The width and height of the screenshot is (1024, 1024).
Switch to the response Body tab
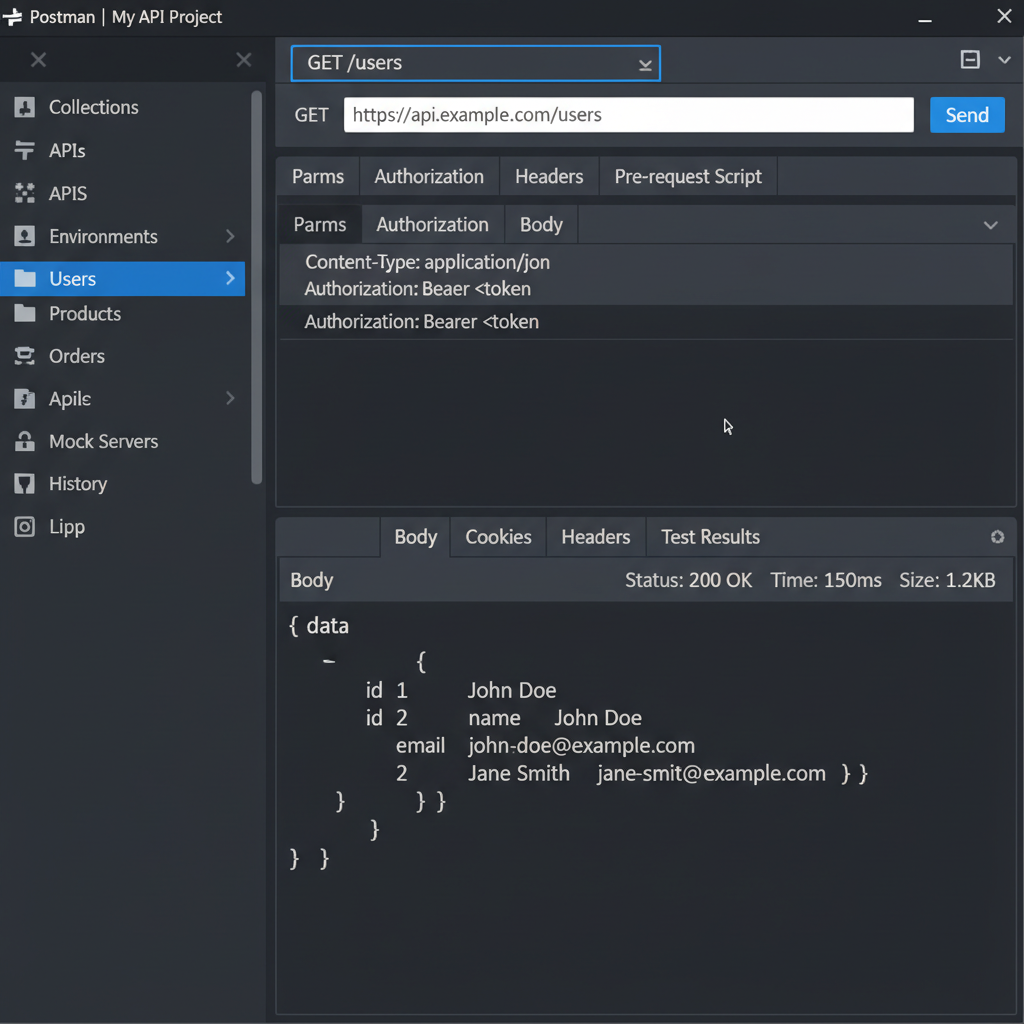point(415,537)
